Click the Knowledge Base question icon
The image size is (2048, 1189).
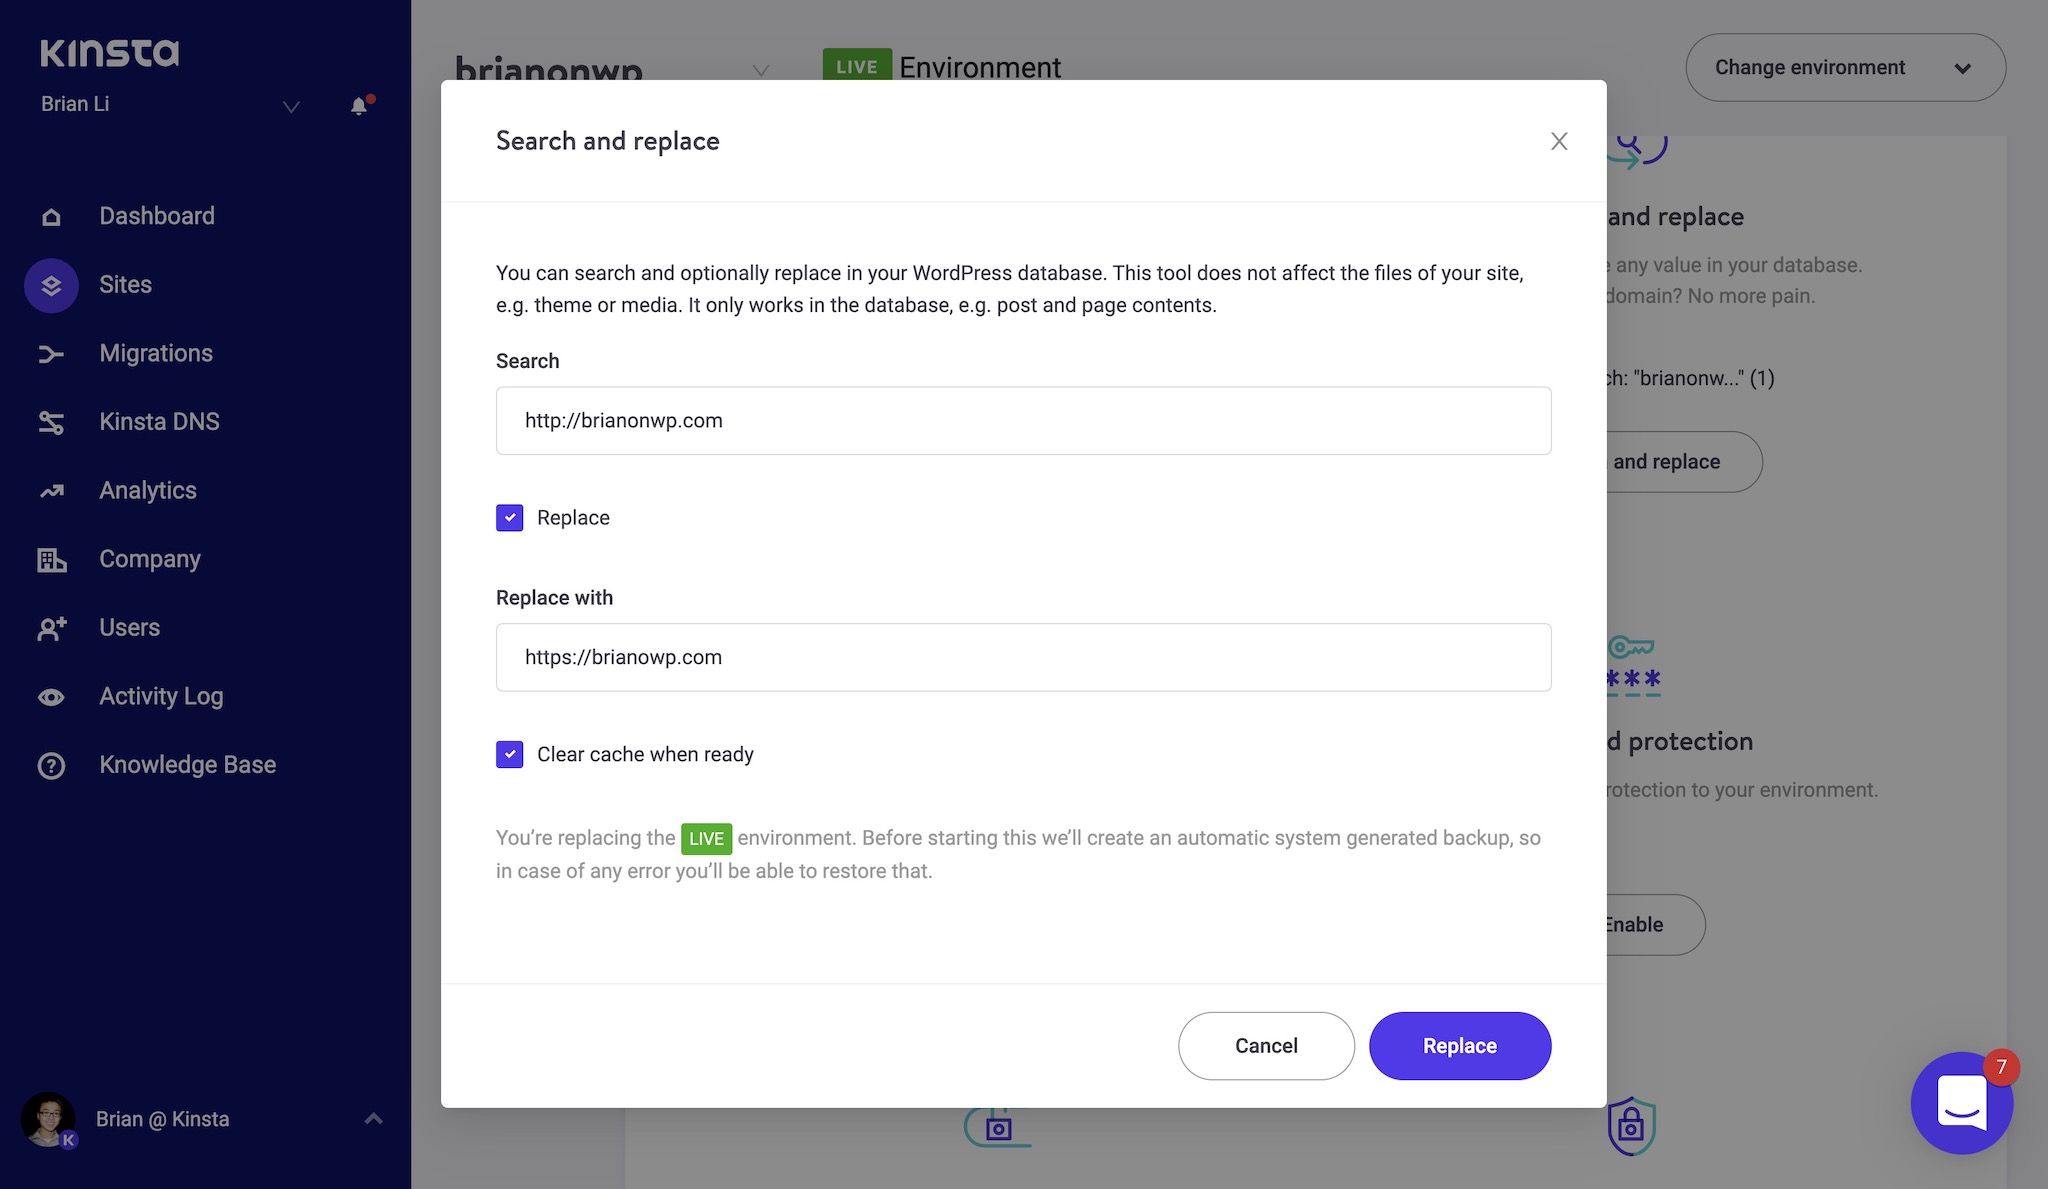pyautogui.click(x=51, y=765)
